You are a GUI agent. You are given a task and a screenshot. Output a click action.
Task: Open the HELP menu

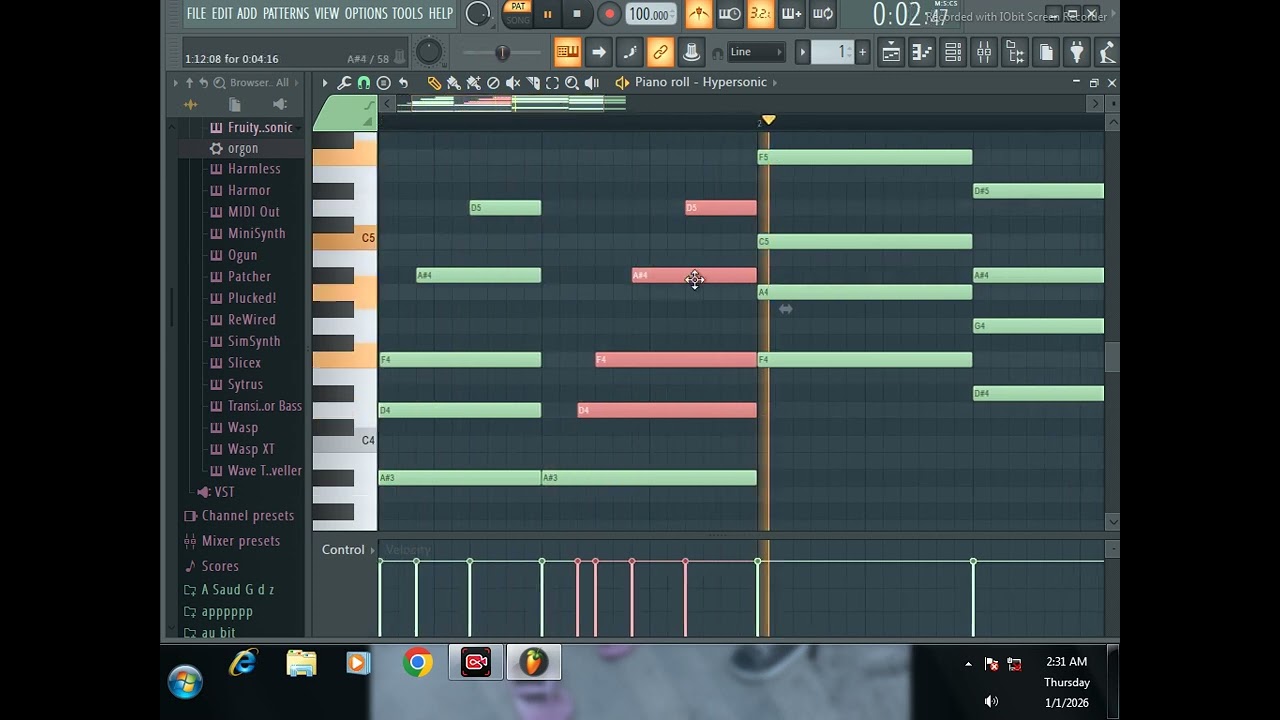441,13
